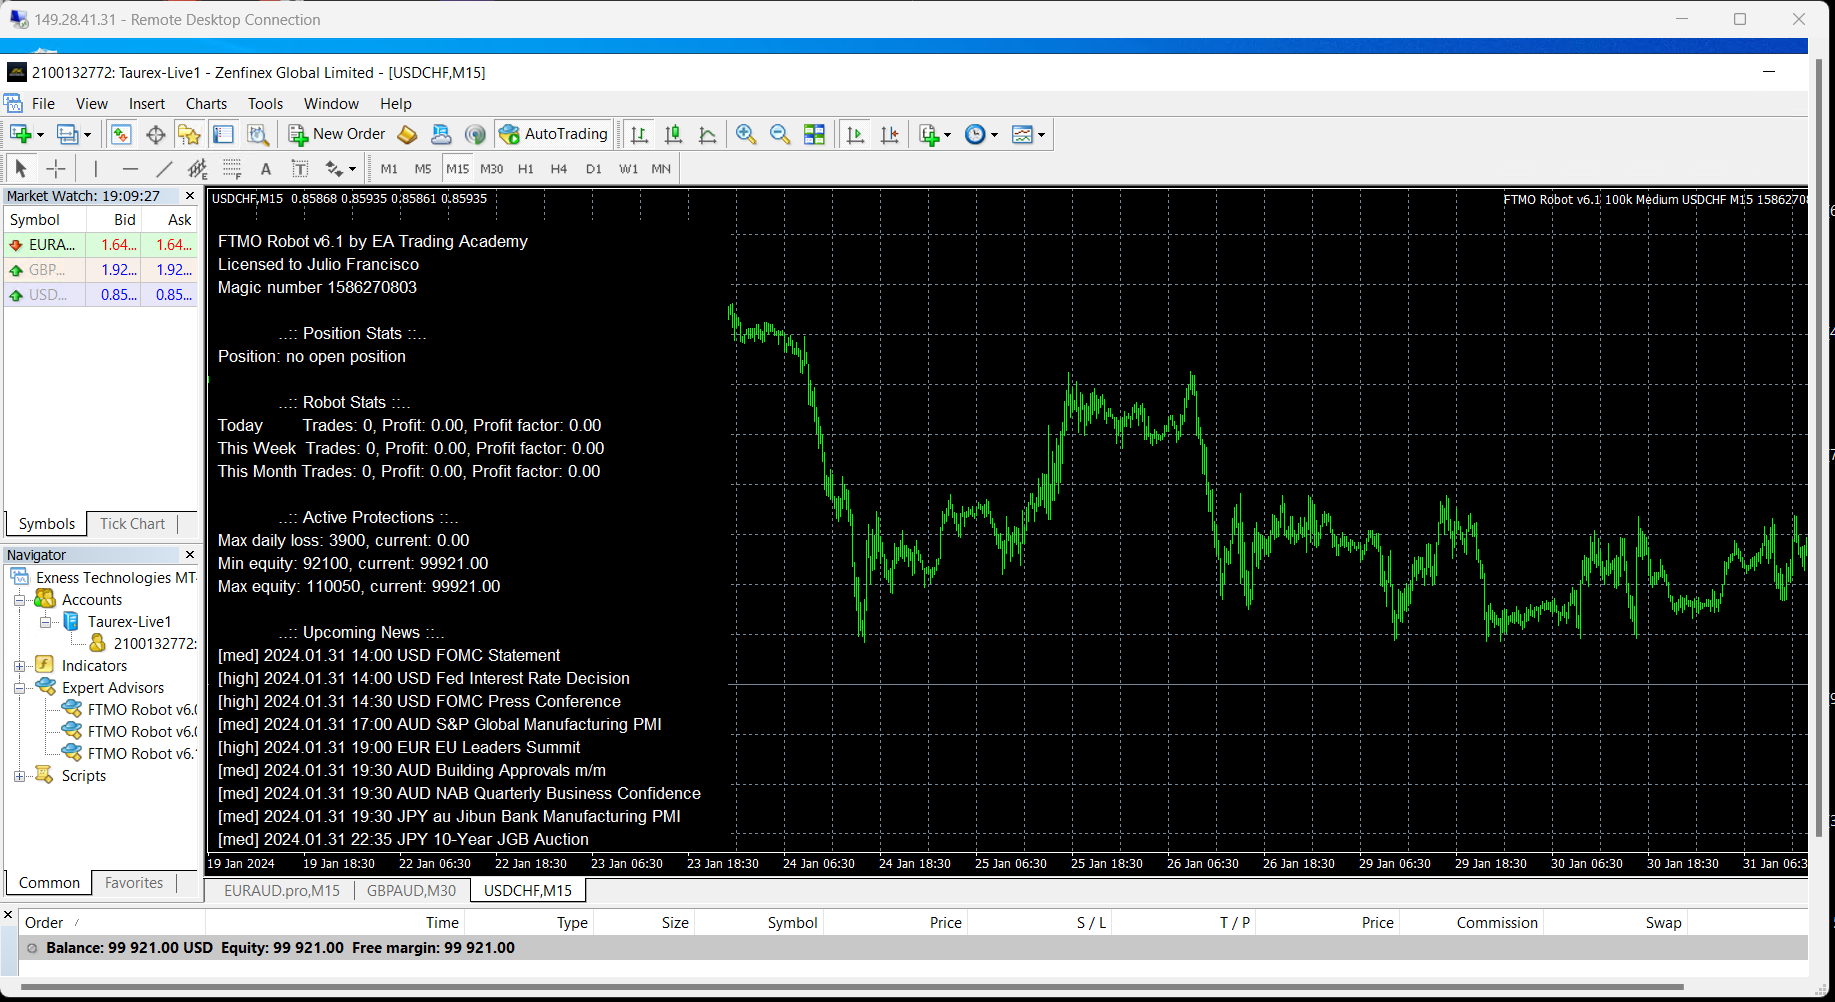Image resolution: width=1835 pixels, height=1002 pixels.
Task: Click the Periods clock icon
Action: pyautogui.click(x=975, y=134)
